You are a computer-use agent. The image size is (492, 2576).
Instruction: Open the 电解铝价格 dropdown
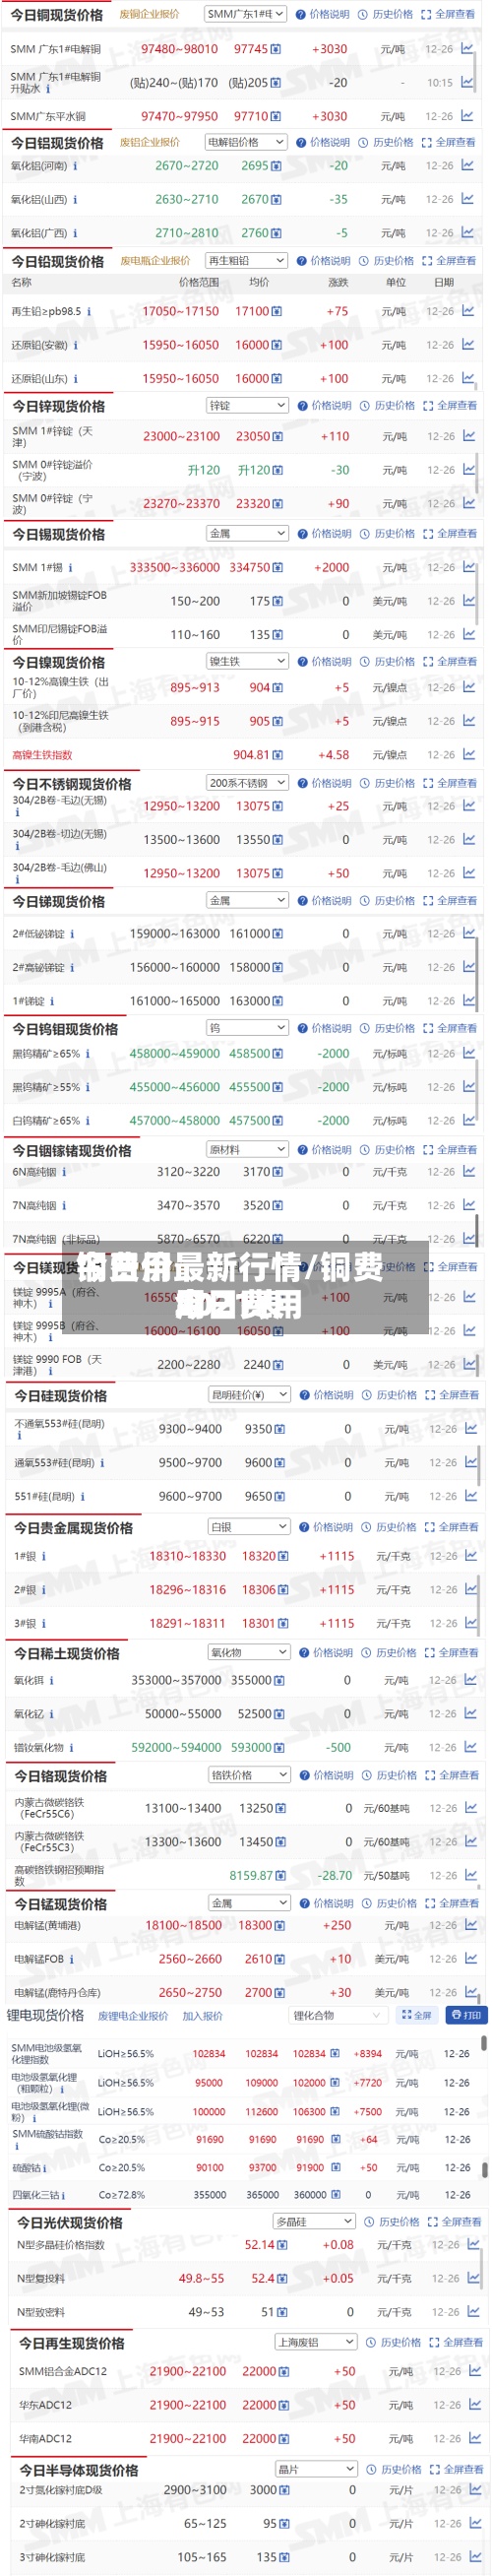coord(246,142)
